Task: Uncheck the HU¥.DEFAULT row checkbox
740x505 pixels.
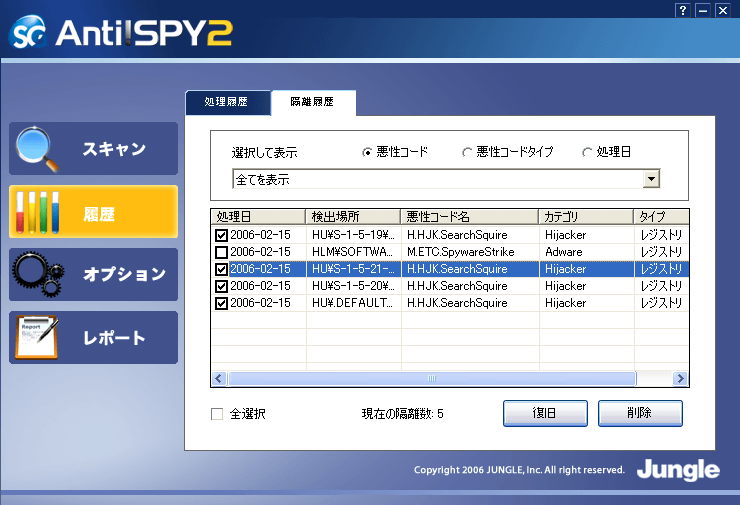Action: [x=221, y=303]
